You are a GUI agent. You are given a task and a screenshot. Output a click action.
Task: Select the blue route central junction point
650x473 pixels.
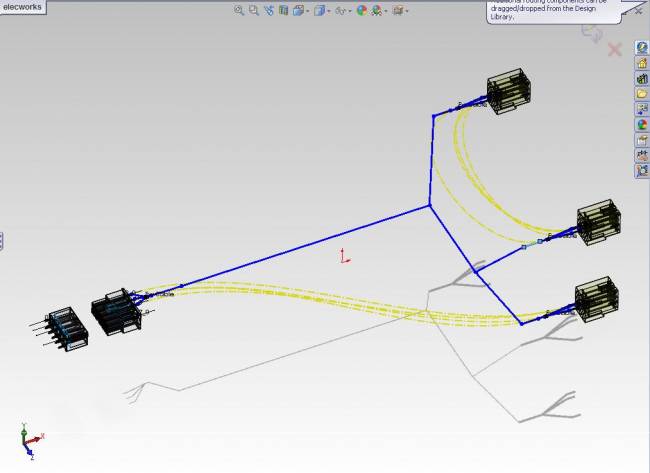click(429, 205)
